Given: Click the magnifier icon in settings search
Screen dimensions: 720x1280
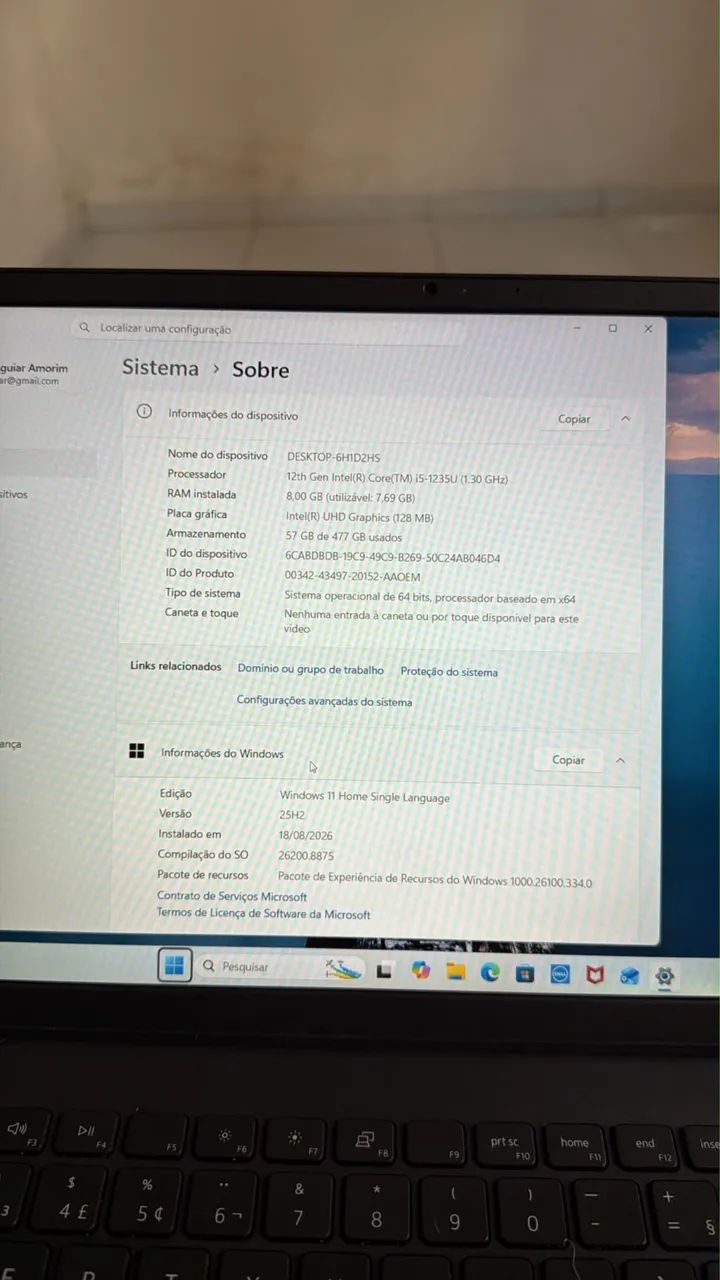Looking at the screenshot, I should 85,327.
